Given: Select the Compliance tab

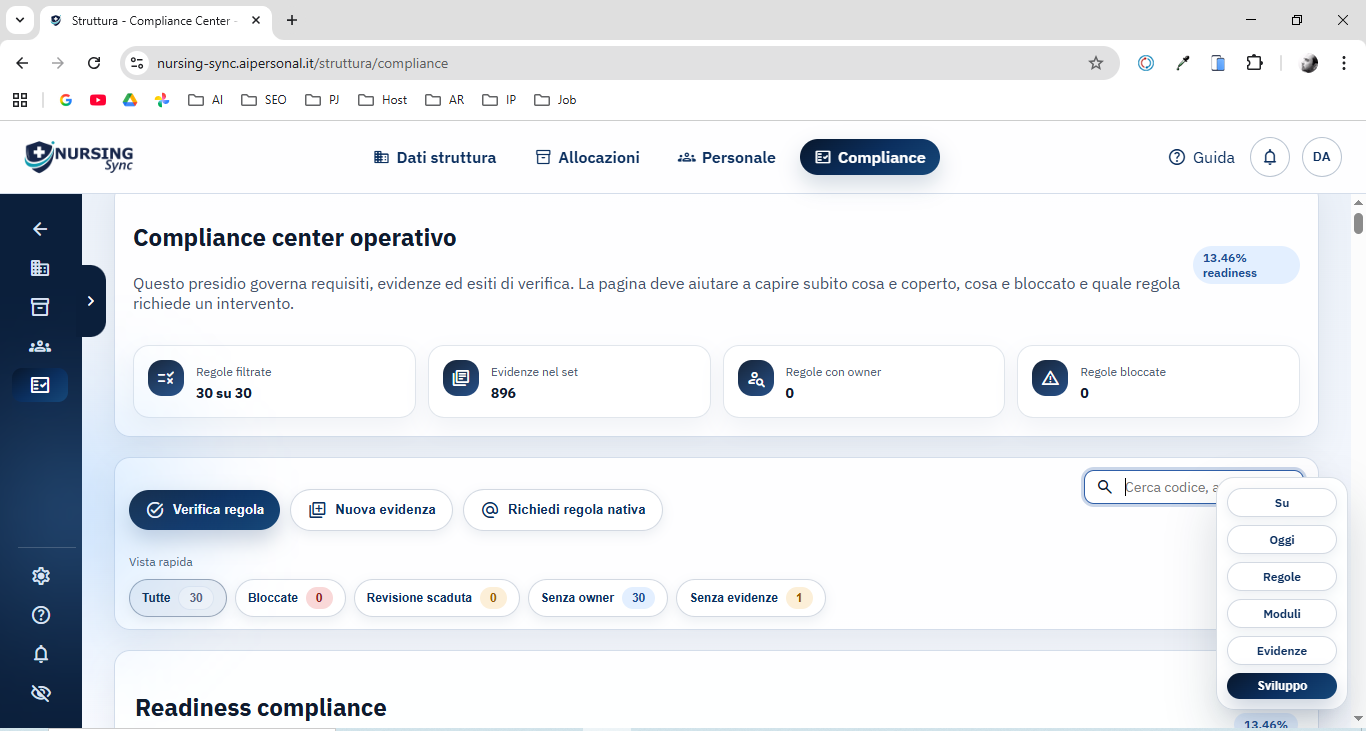Looking at the screenshot, I should (x=870, y=157).
